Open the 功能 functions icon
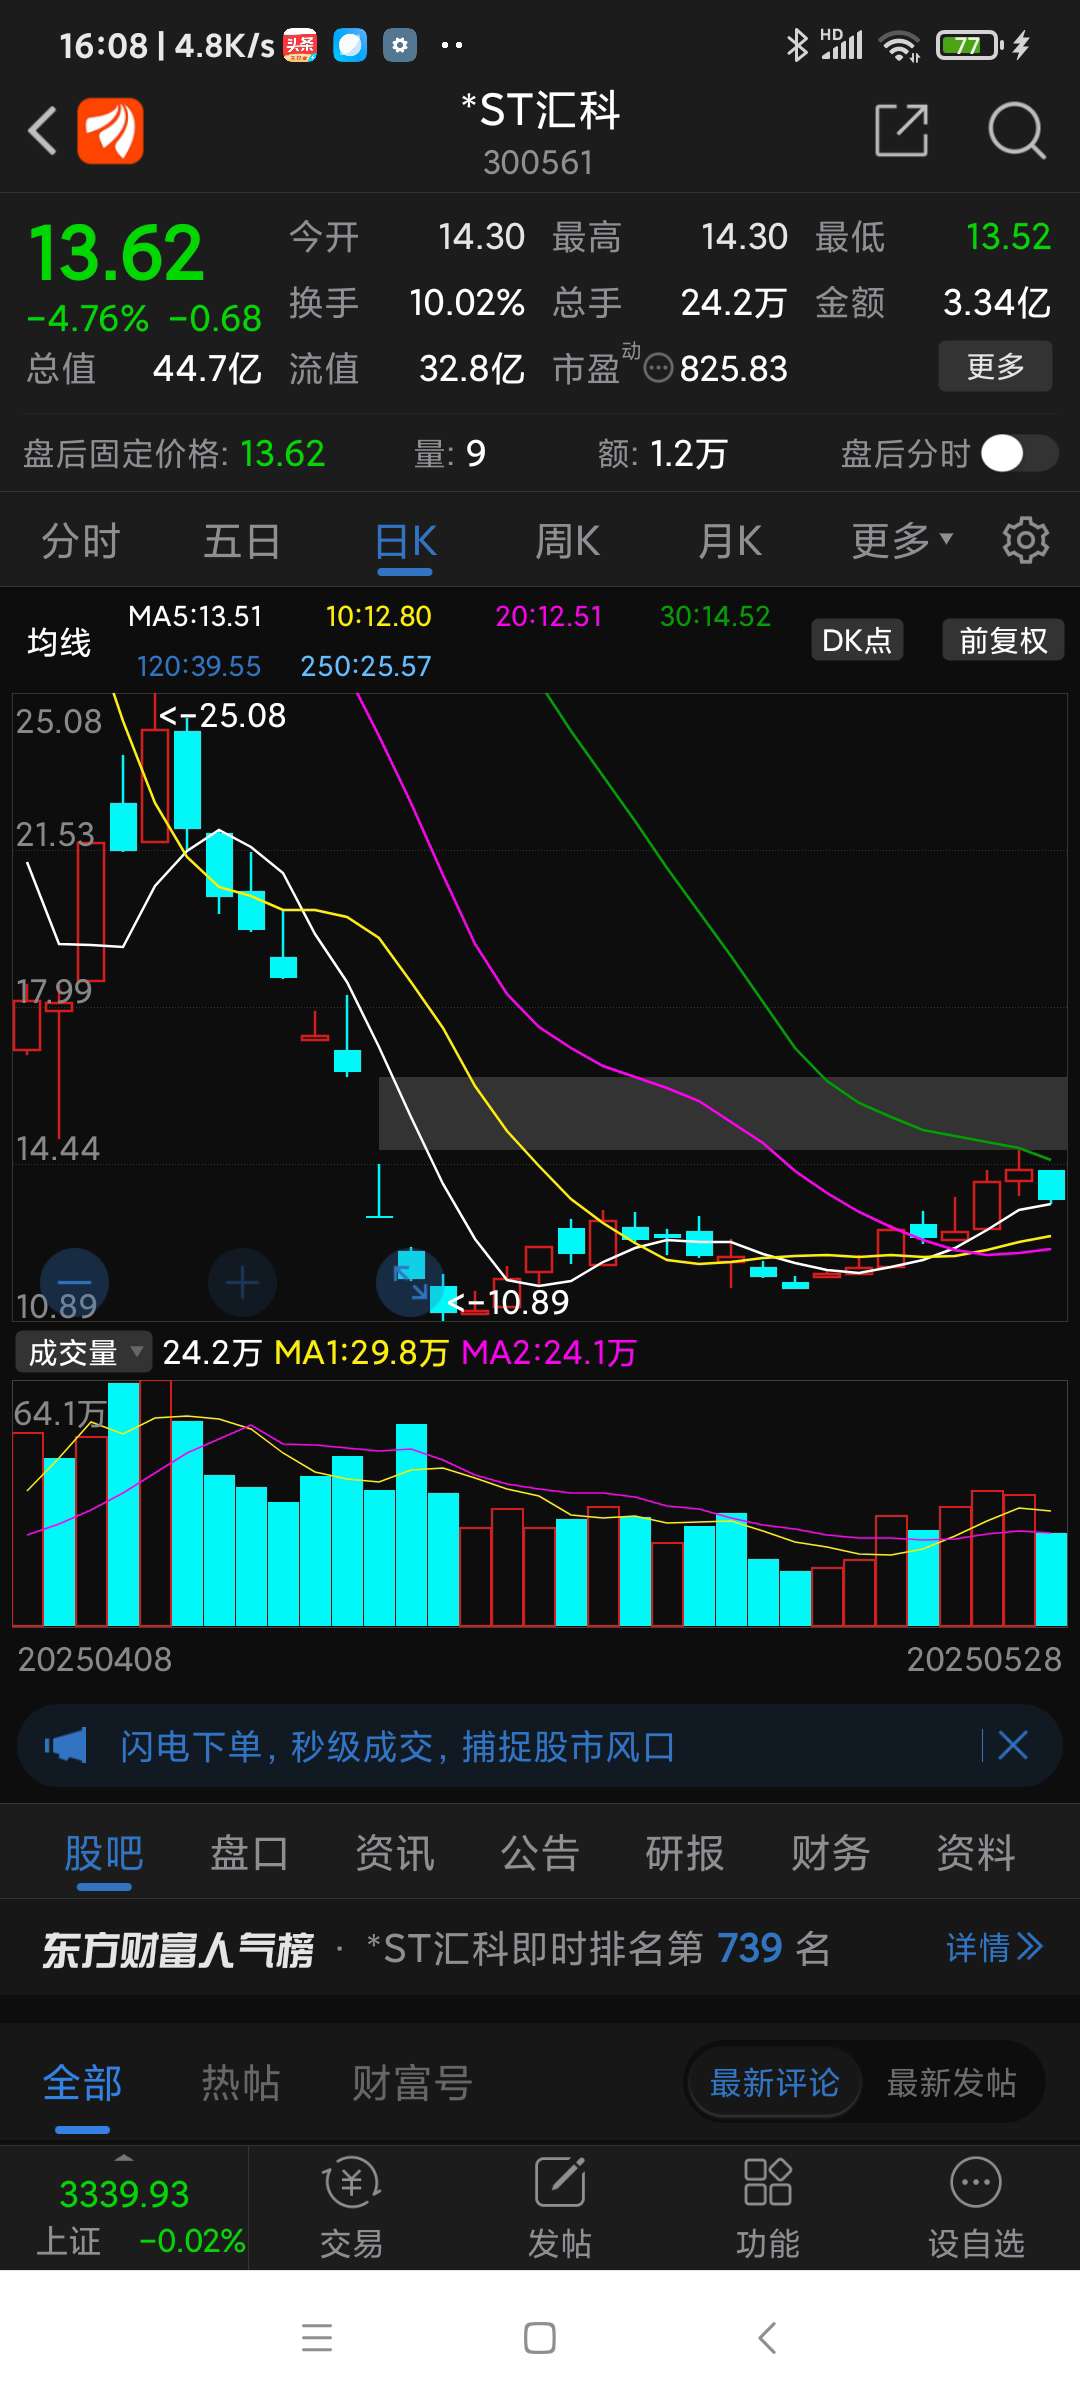This screenshot has width=1080, height=2400. click(768, 2209)
